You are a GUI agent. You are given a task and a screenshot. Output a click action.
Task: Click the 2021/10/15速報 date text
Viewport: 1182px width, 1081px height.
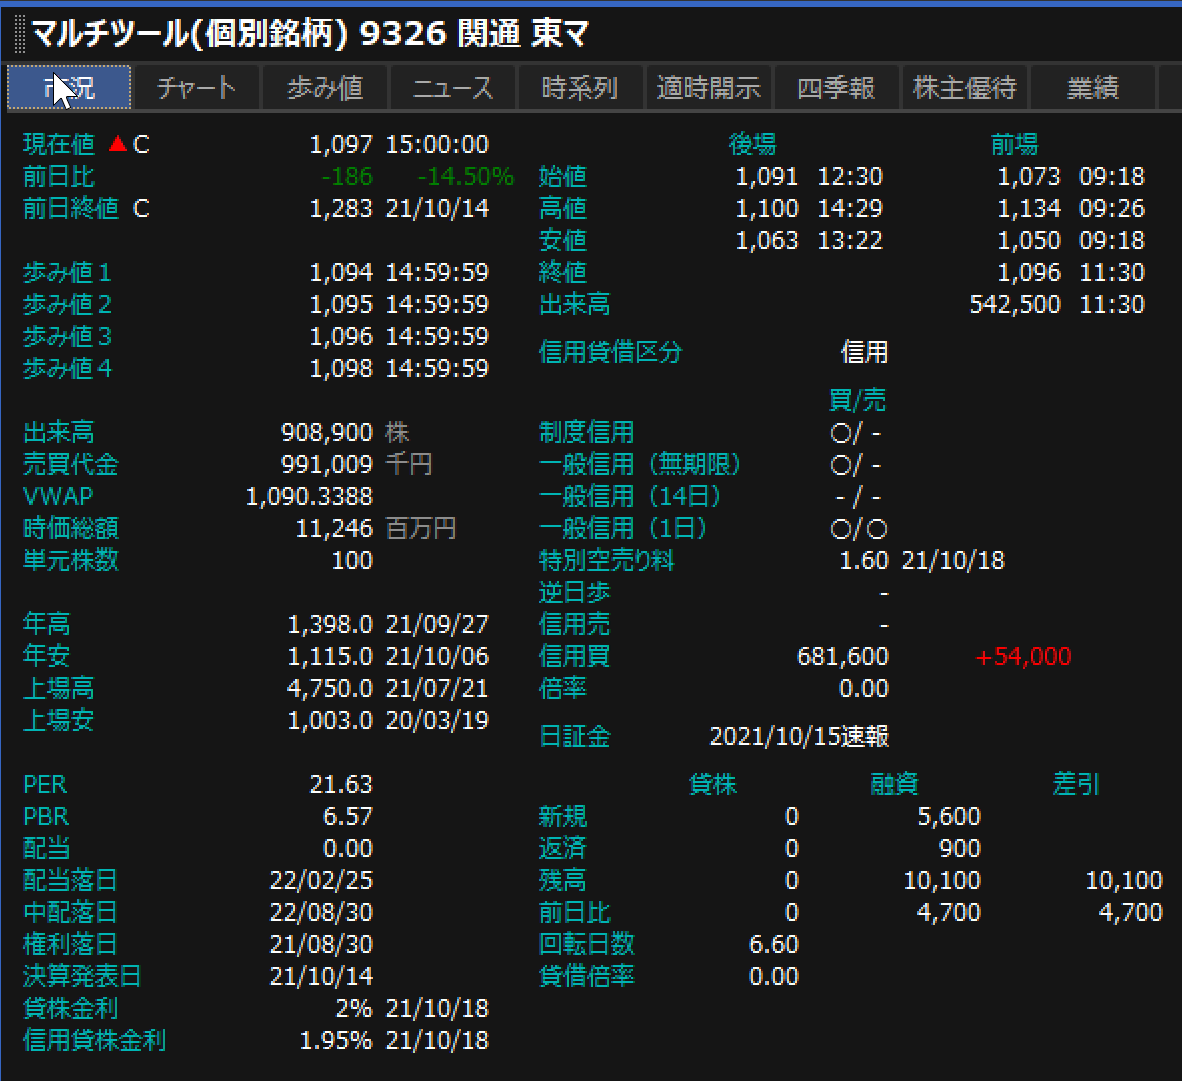(x=799, y=736)
